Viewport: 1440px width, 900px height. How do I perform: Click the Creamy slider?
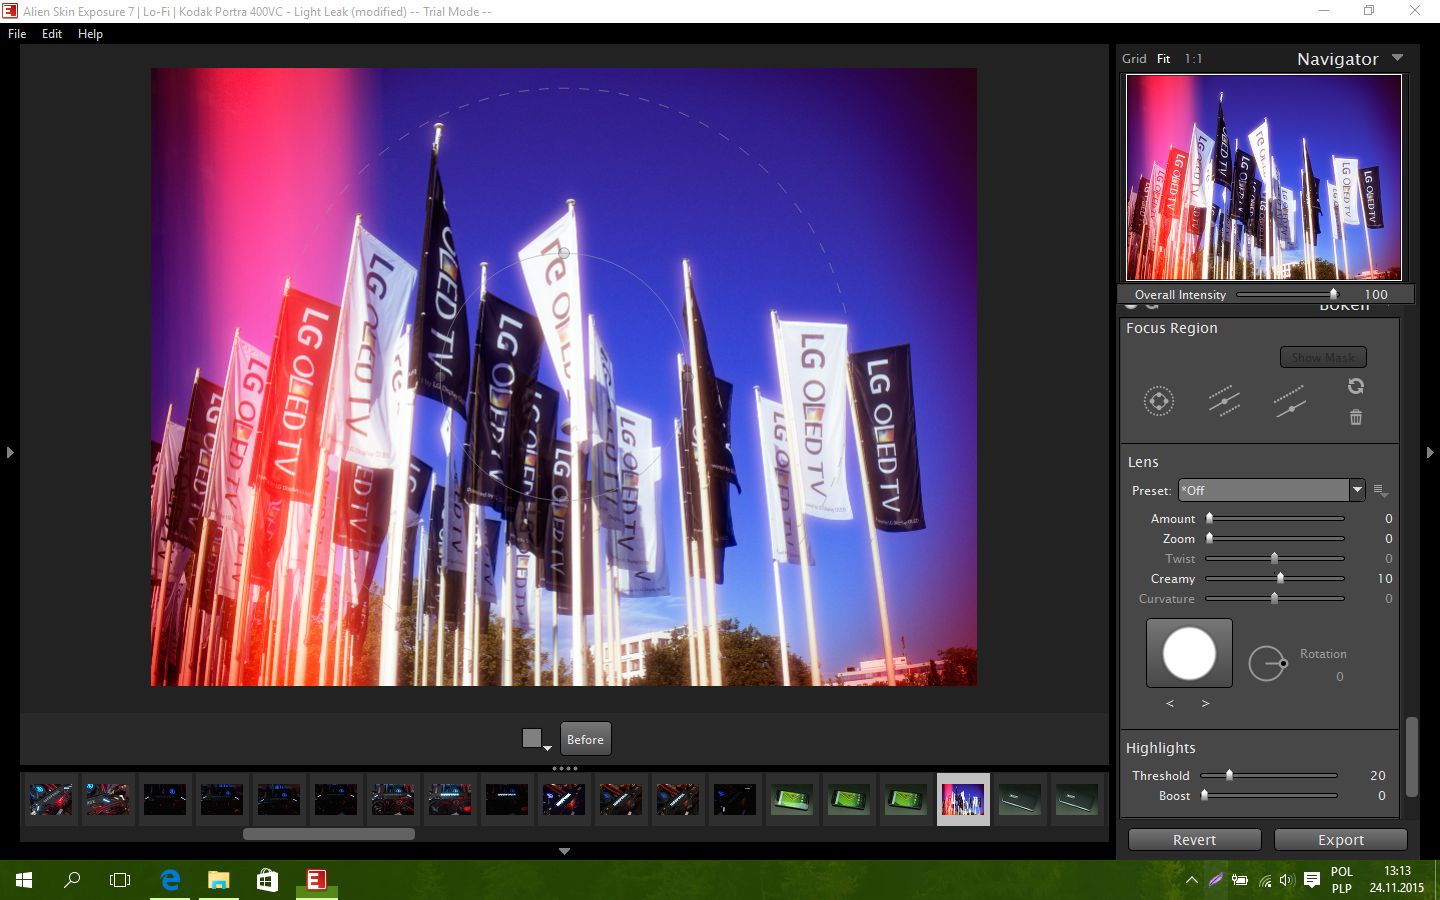click(x=1275, y=578)
